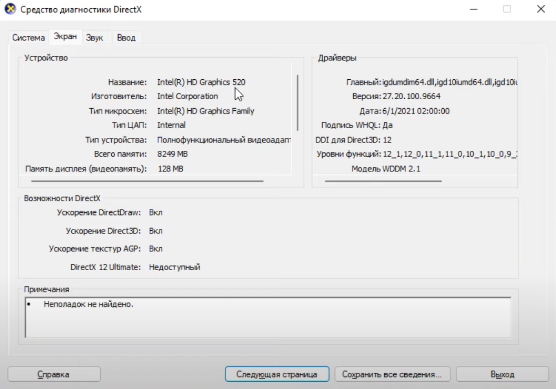Viewport: 556px width, 389px height.
Task: Click the Название: field label
Action: 127,82
